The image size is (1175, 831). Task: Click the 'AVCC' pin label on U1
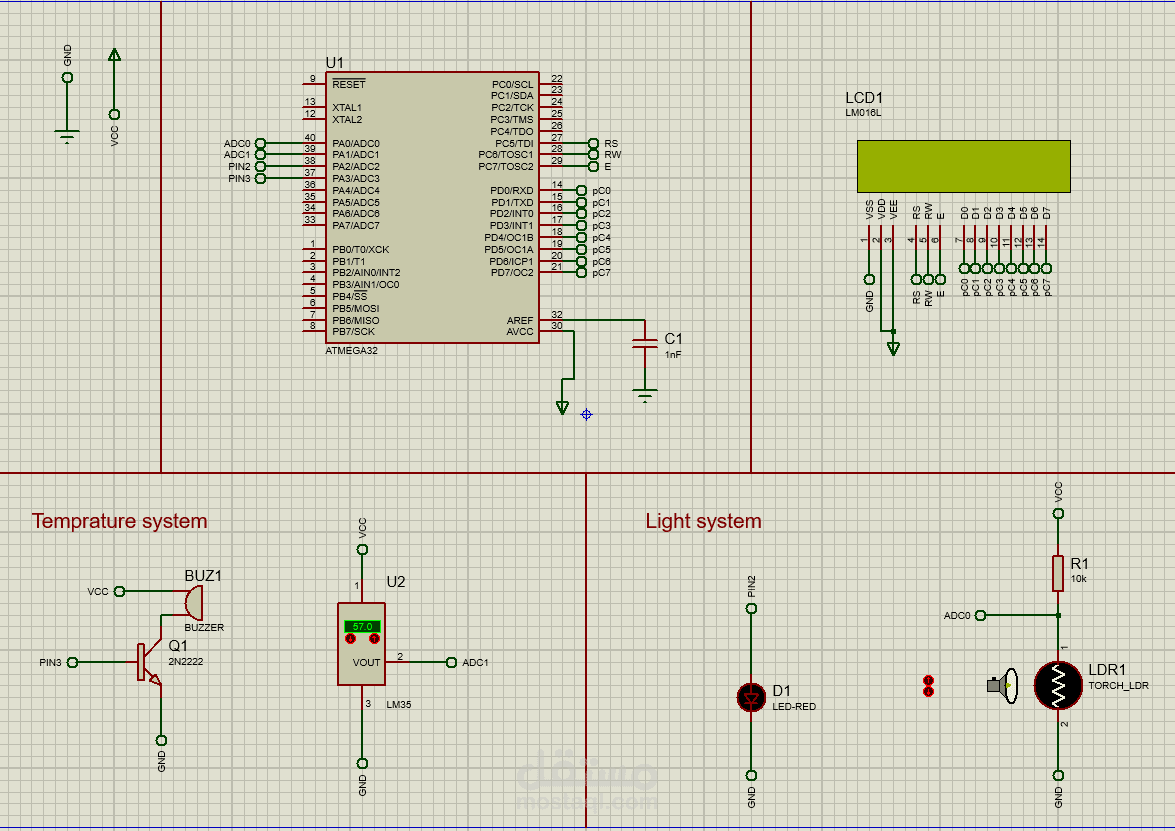click(520, 332)
